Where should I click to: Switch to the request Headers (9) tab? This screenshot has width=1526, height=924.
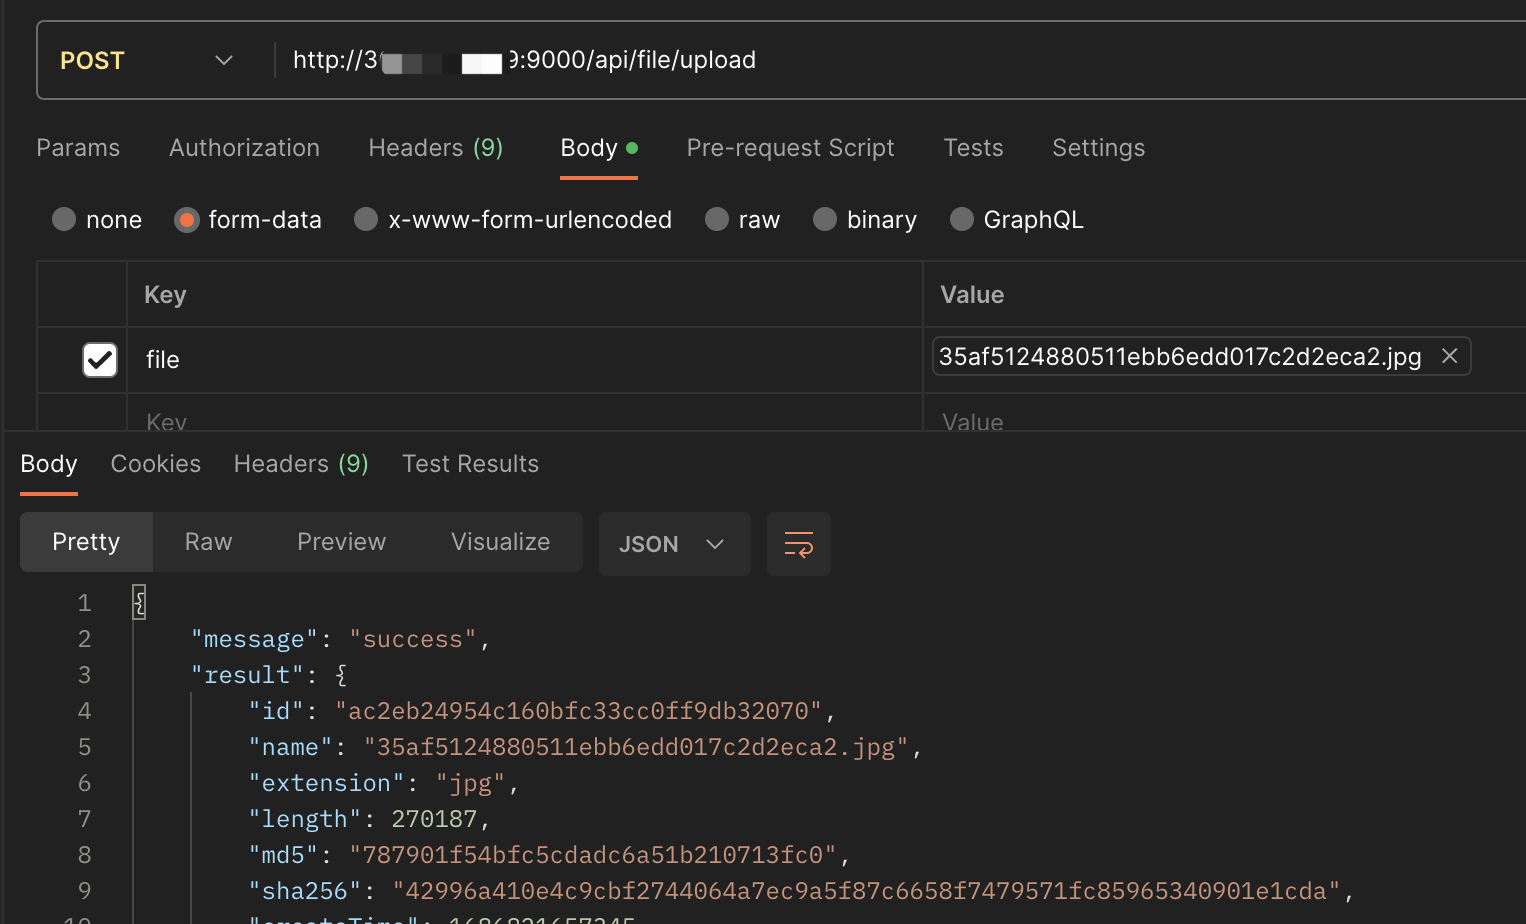tap(435, 147)
